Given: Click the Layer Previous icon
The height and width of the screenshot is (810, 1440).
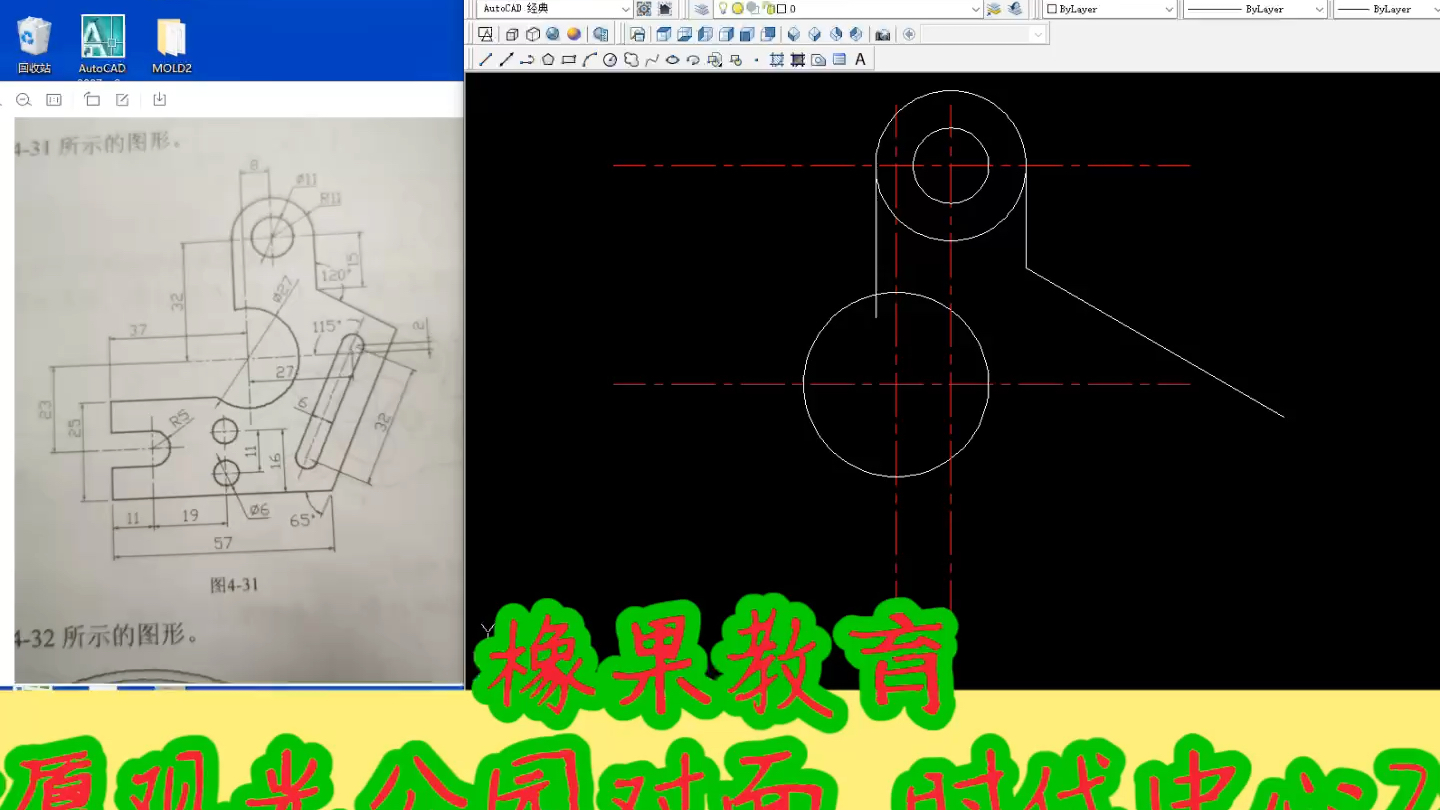Looking at the screenshot, I should 1015,9.
